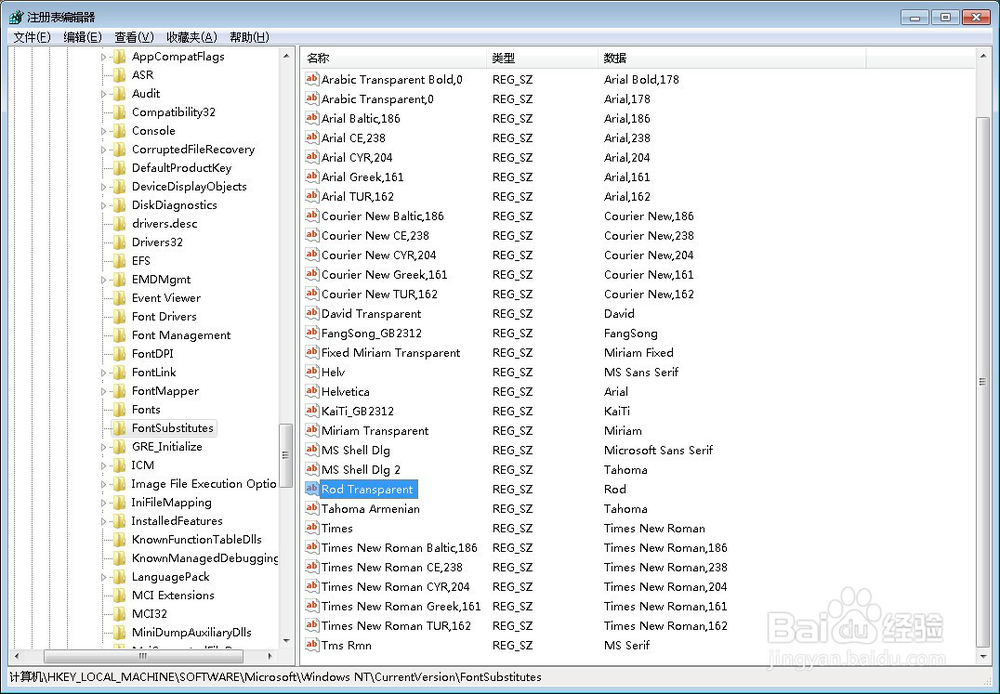1000x694 pixels.
Task: Click the ab icon beside MS Shell Dlg
Action: pyautogui.click(x=311, y=450)
